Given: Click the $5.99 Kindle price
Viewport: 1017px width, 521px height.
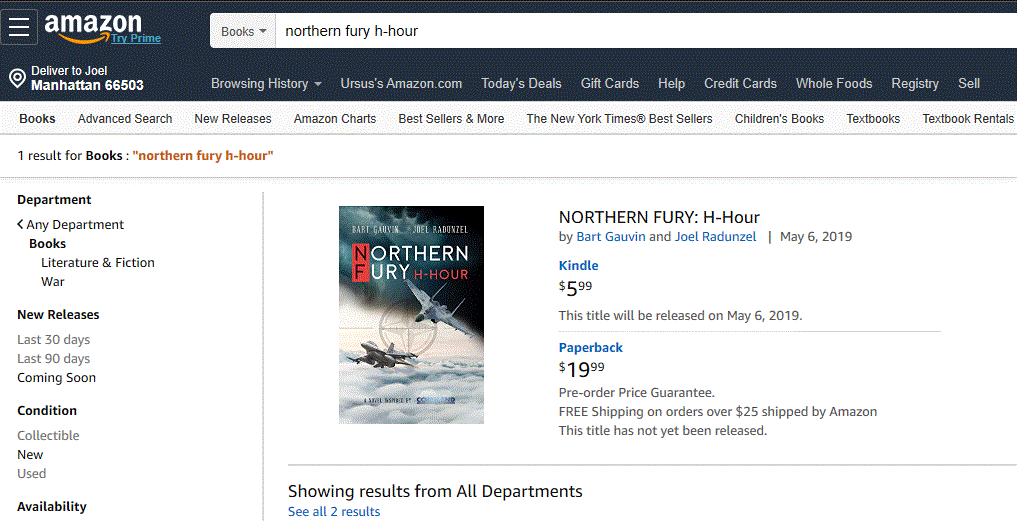Looking at the screenshot, I should pos(575,287).
